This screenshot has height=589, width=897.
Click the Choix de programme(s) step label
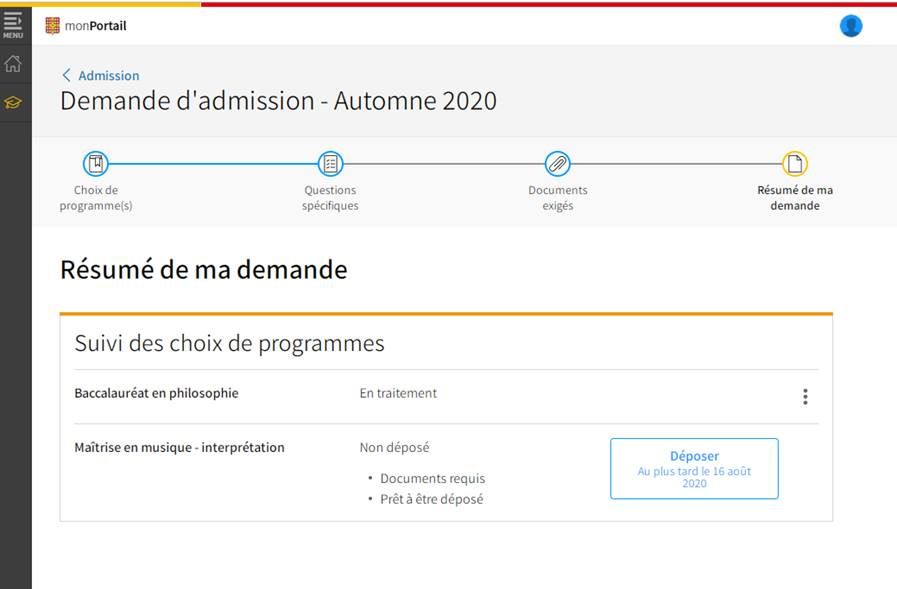(x=96, y=198)
